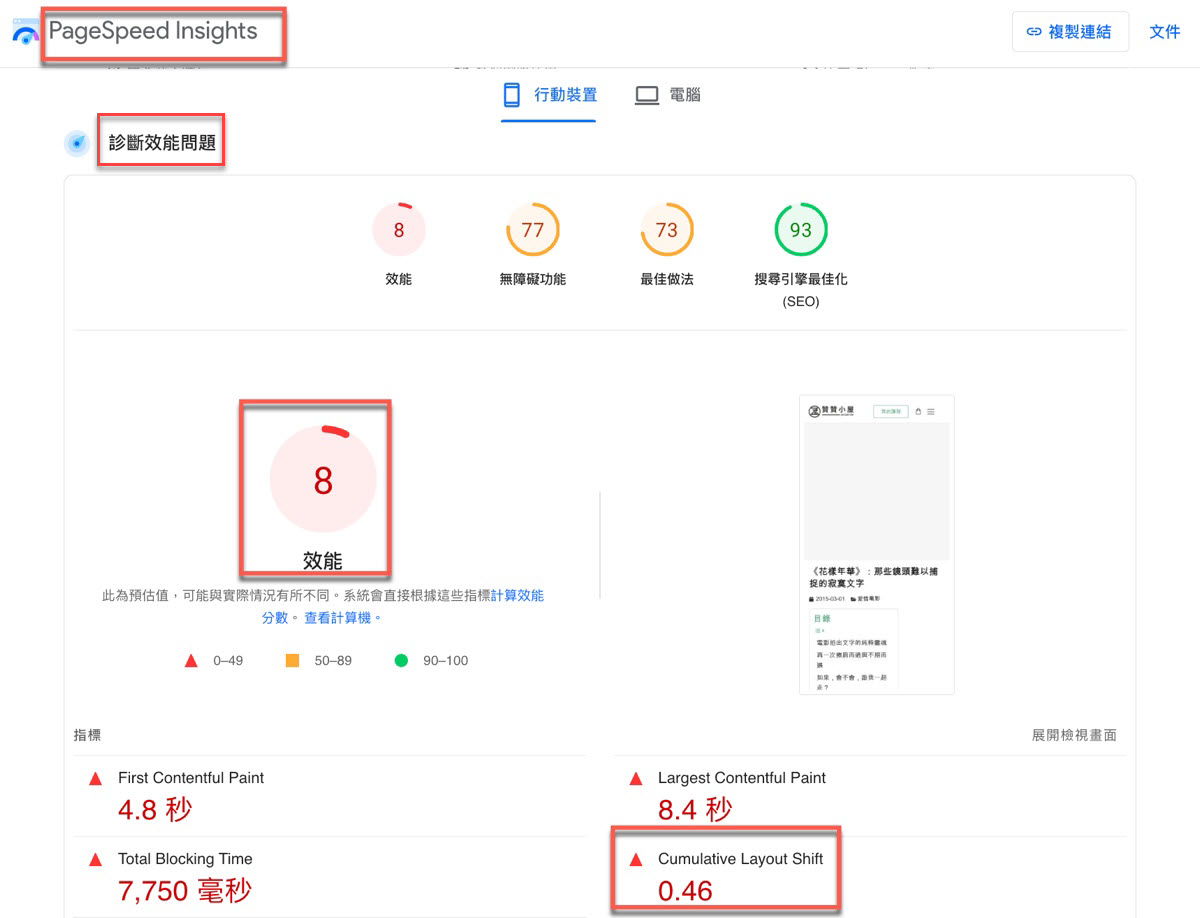Click 展開檢視畫面 to expand view
Viewport: 1200px width, 918px height.
1074,735
